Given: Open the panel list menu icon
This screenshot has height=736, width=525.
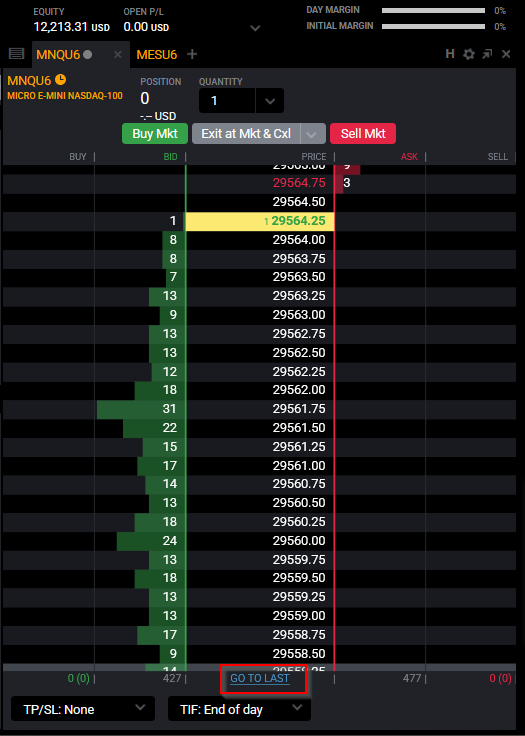Looking at the screenshot, I should point(16,54).
